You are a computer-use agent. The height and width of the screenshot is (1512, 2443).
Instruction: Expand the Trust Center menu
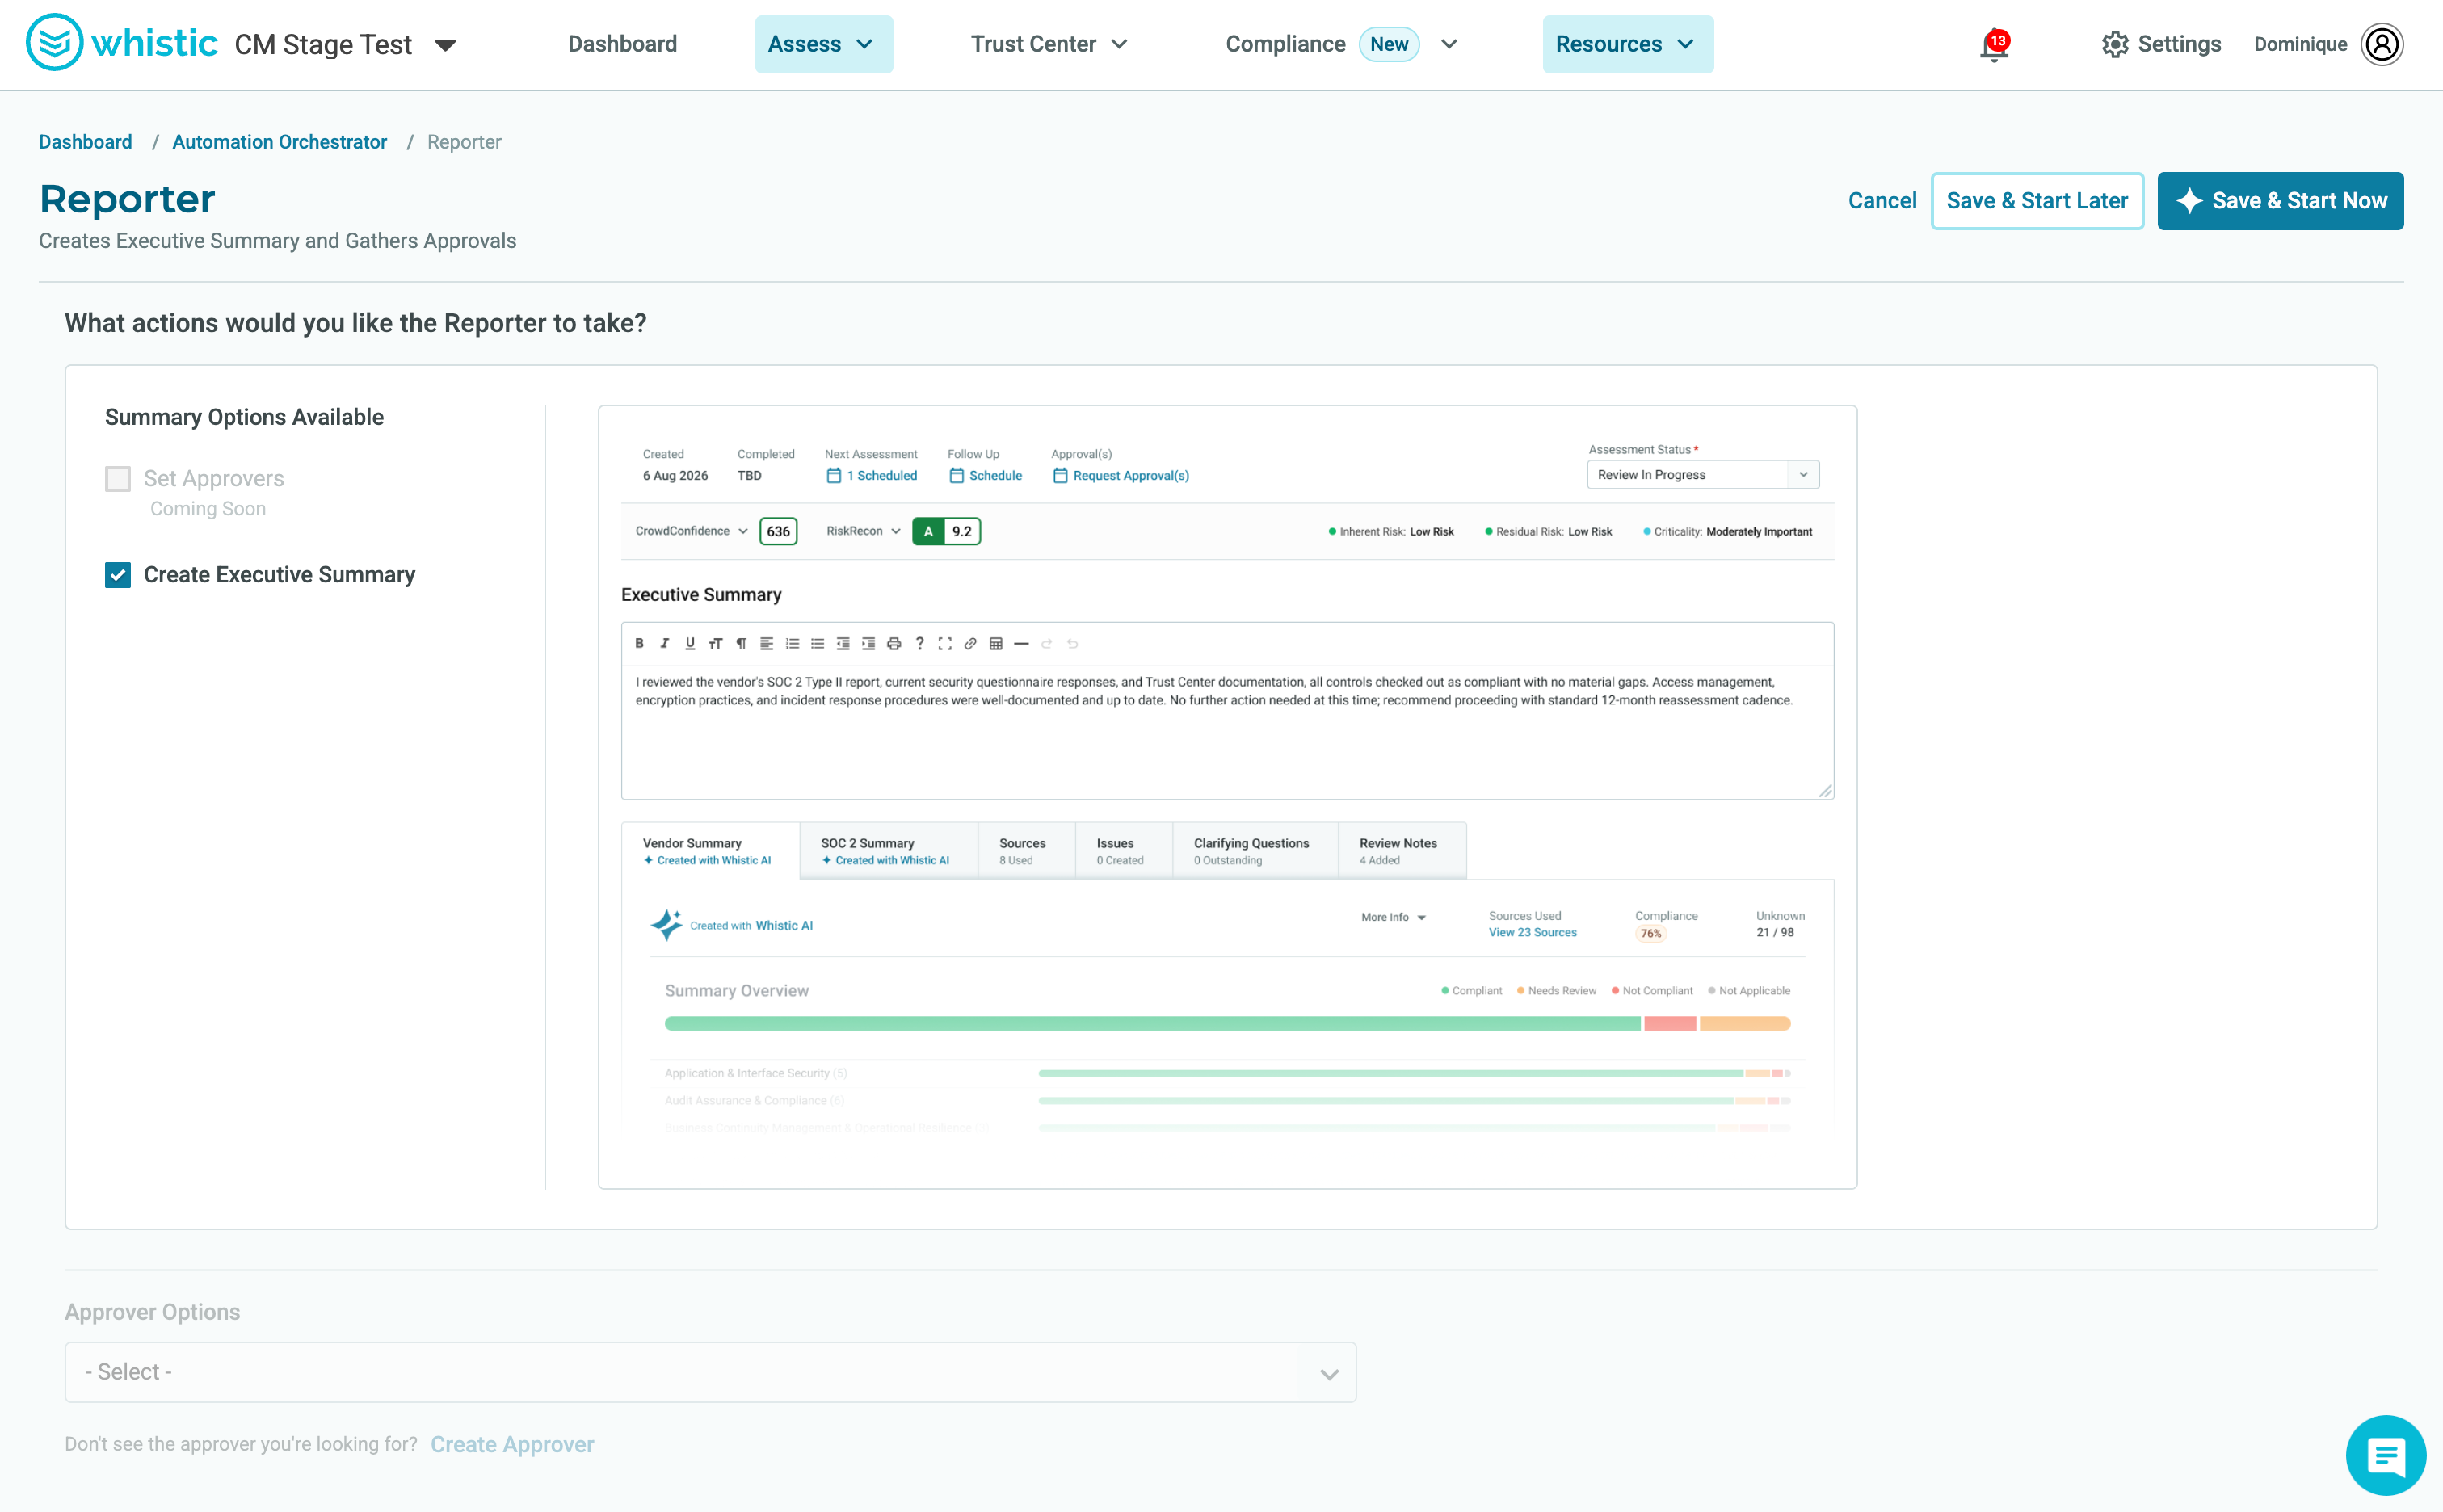point(1049,44)
